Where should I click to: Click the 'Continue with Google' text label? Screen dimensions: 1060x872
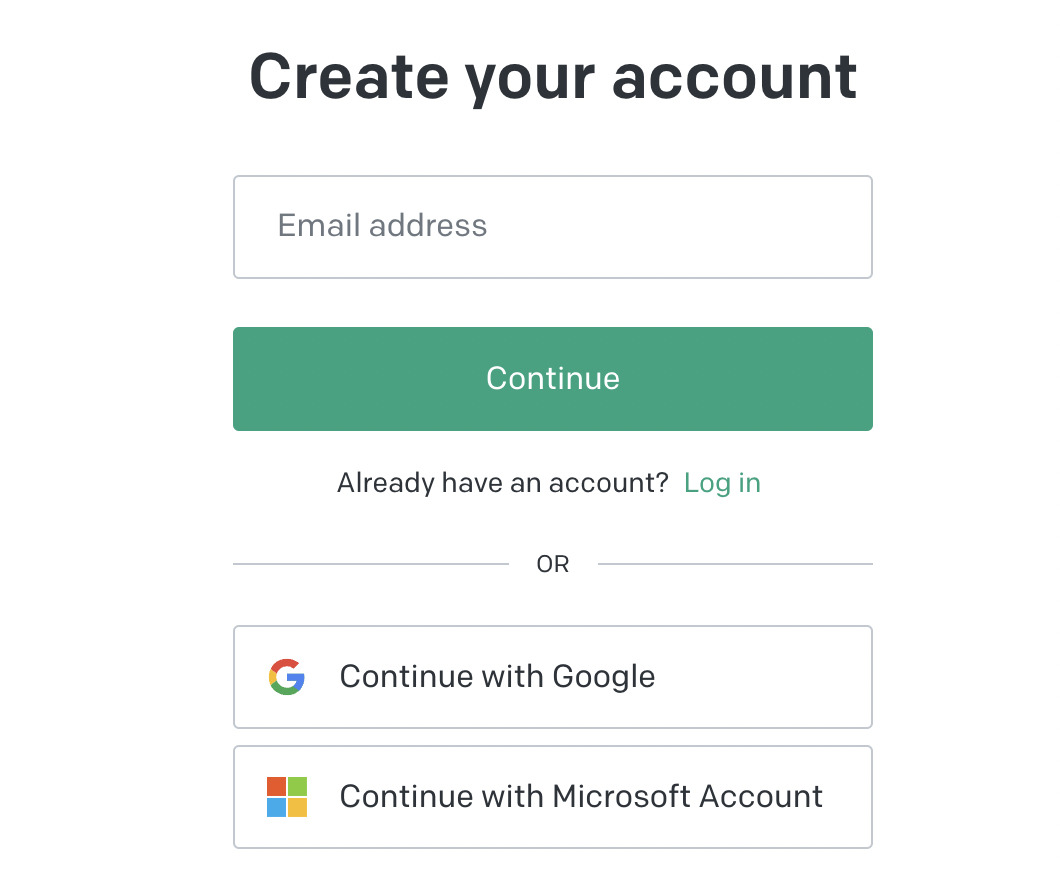pyautogui.click(x=498, y=677)
